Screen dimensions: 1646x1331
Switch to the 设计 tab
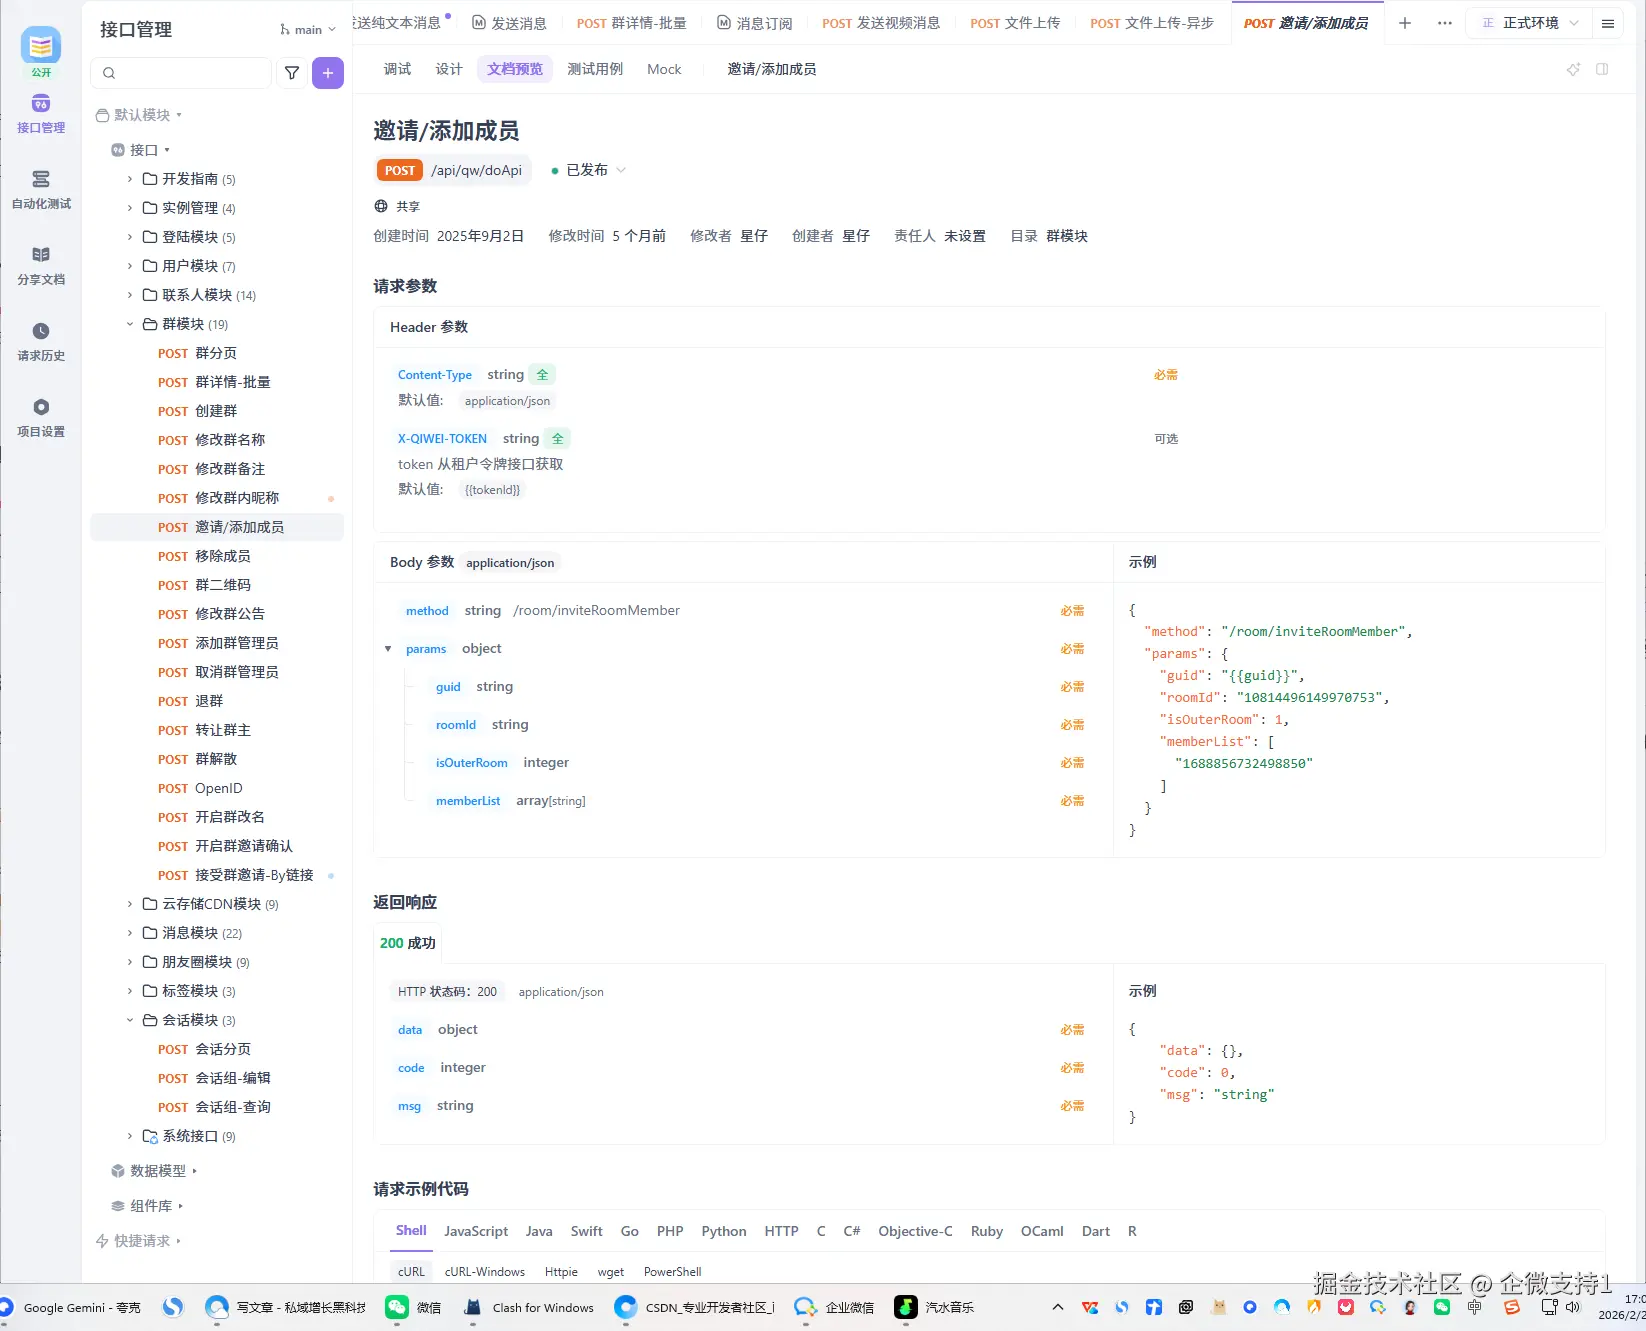449,69
